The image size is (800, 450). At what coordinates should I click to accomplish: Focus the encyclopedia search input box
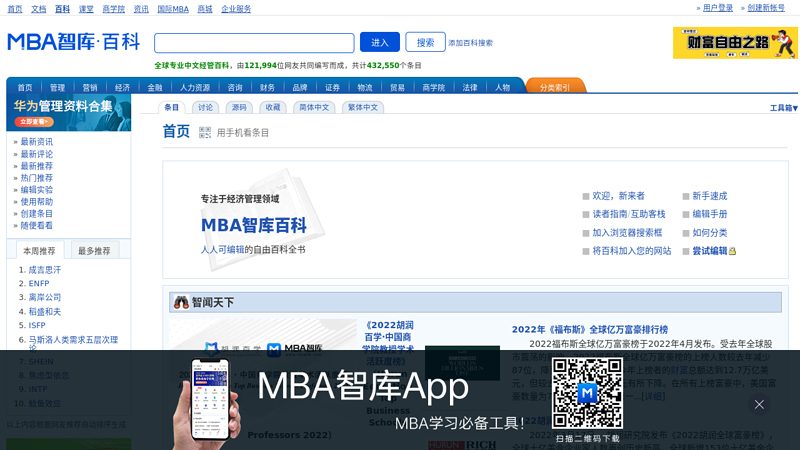tap(254, 43)
